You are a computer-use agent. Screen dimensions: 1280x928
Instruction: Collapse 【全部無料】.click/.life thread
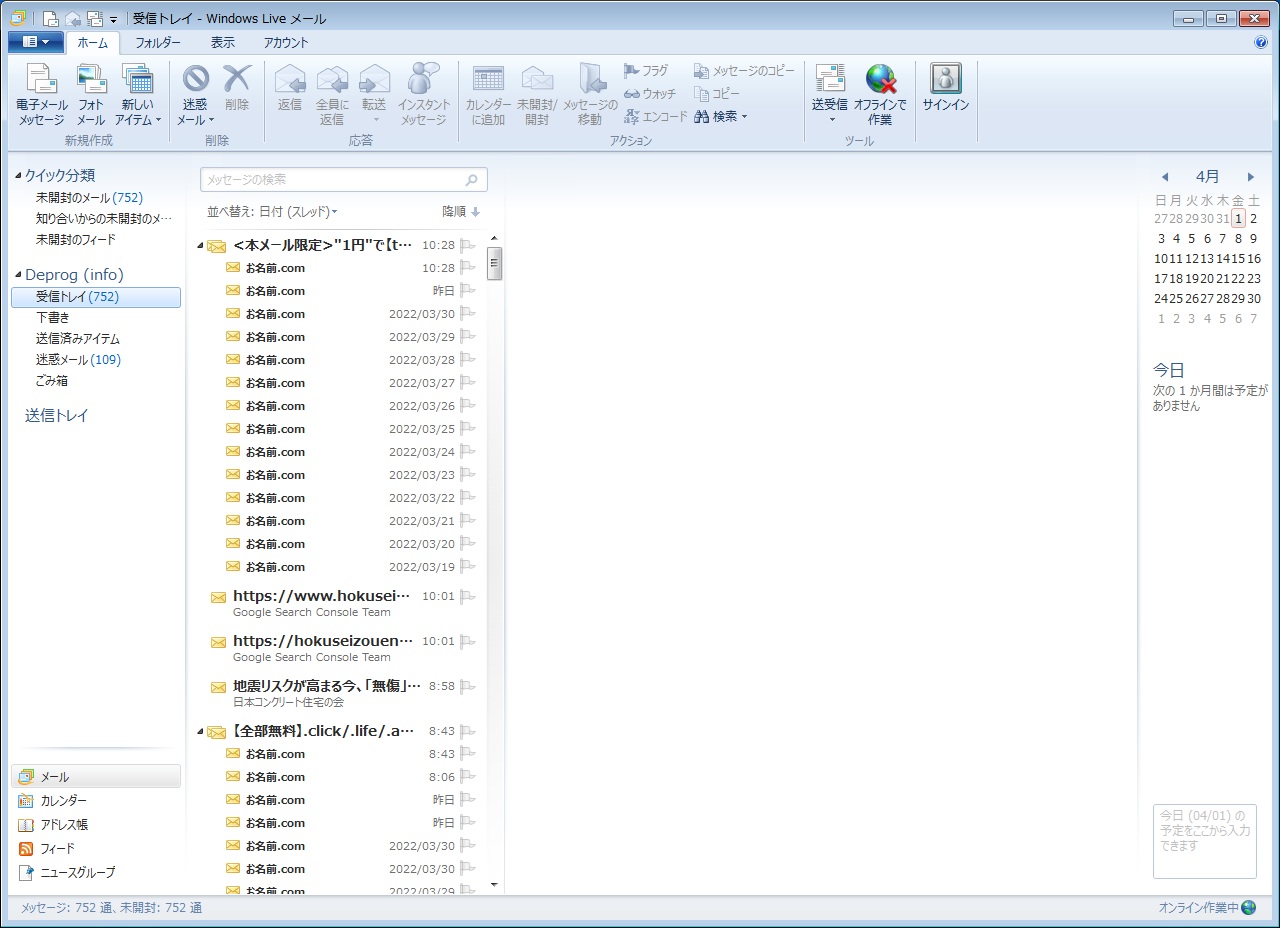click(x=200, y=732)
